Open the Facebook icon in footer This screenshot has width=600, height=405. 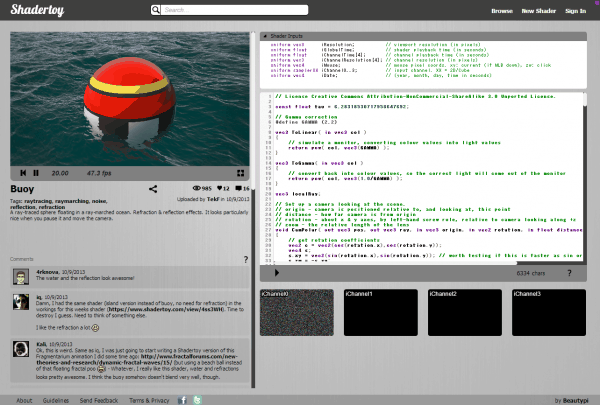pos(182,400)
